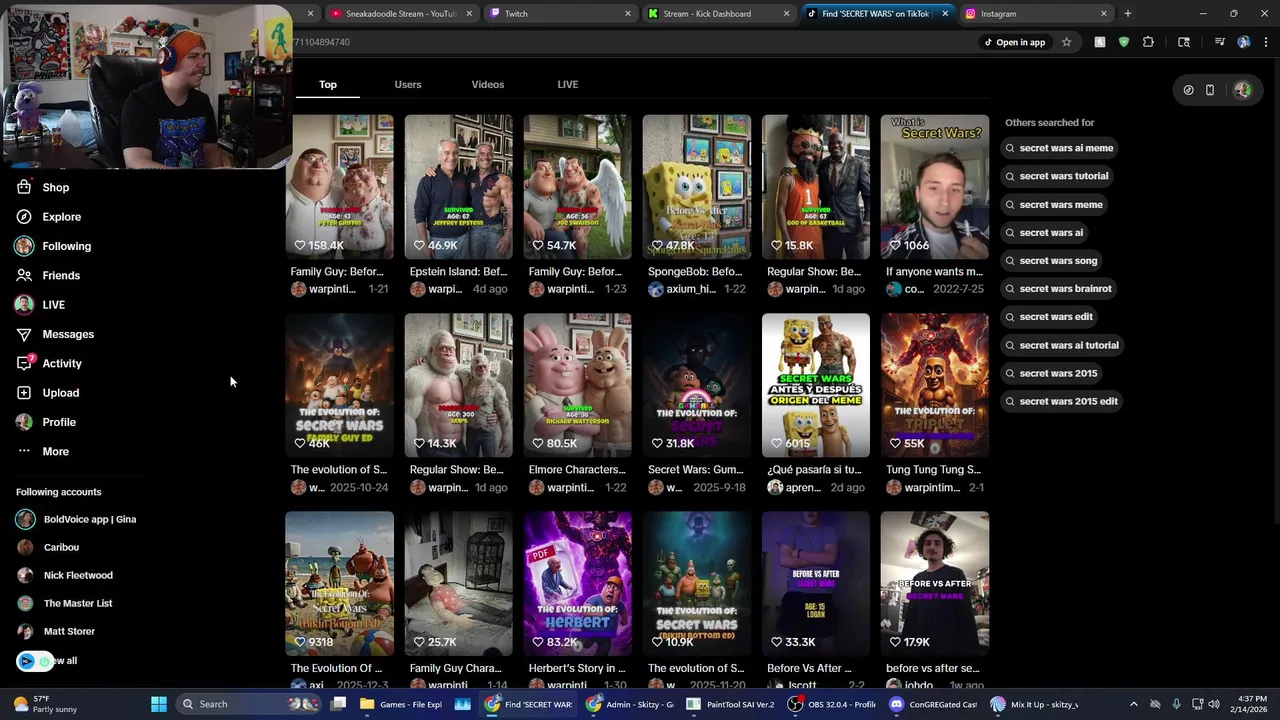Open Tung Tung Tung video thumbnail
The width and height of the screenshot is (1280, 720).
pyautogui.click(x=935, y=385)
